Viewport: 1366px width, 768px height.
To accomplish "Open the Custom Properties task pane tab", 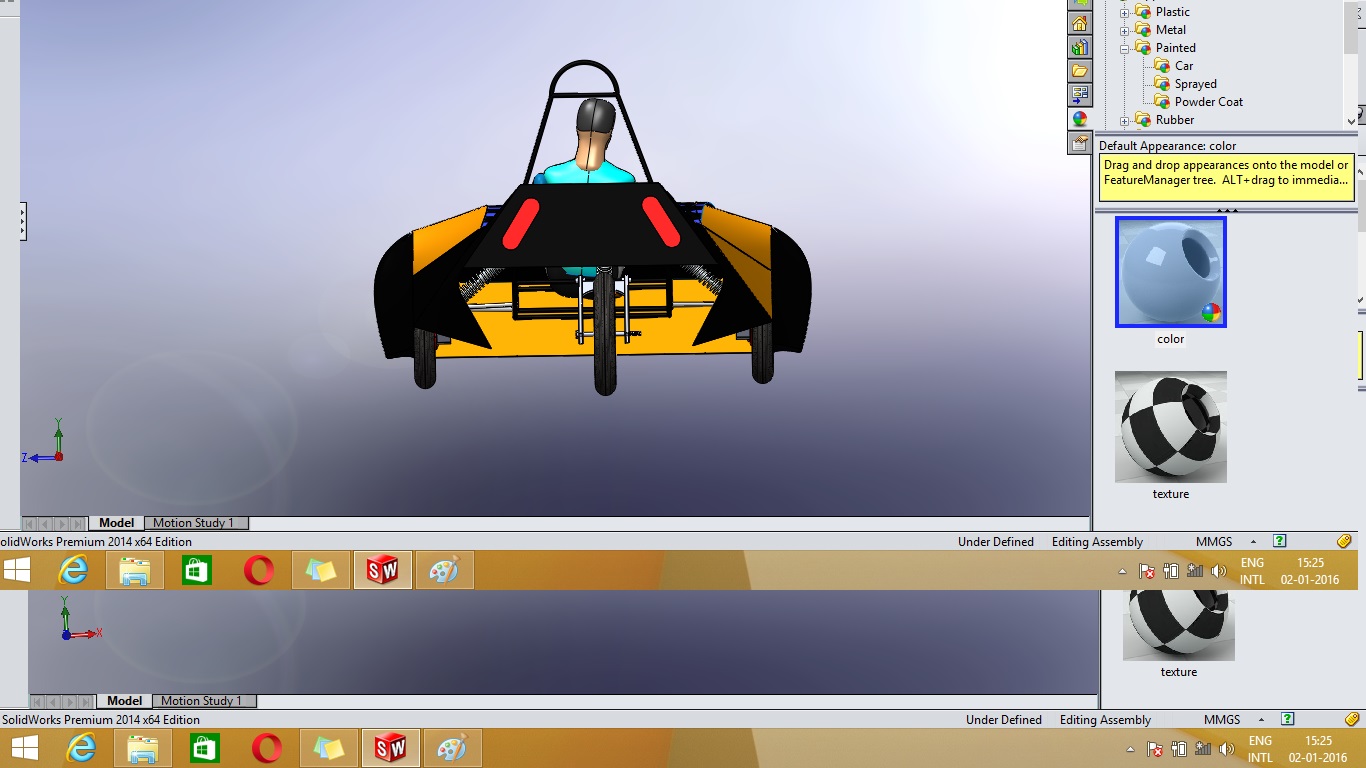I will (x=1079, y=143).
